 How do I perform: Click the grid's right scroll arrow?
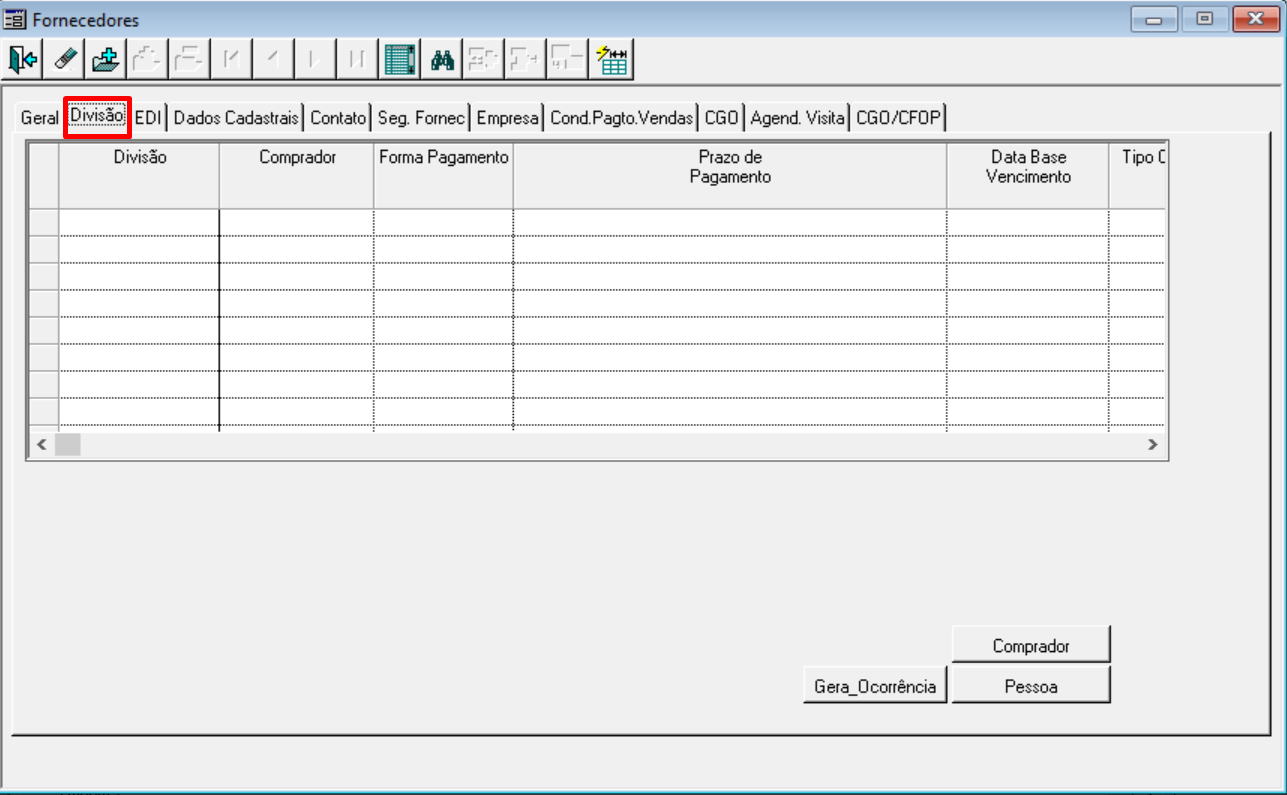coord(1152,445)
